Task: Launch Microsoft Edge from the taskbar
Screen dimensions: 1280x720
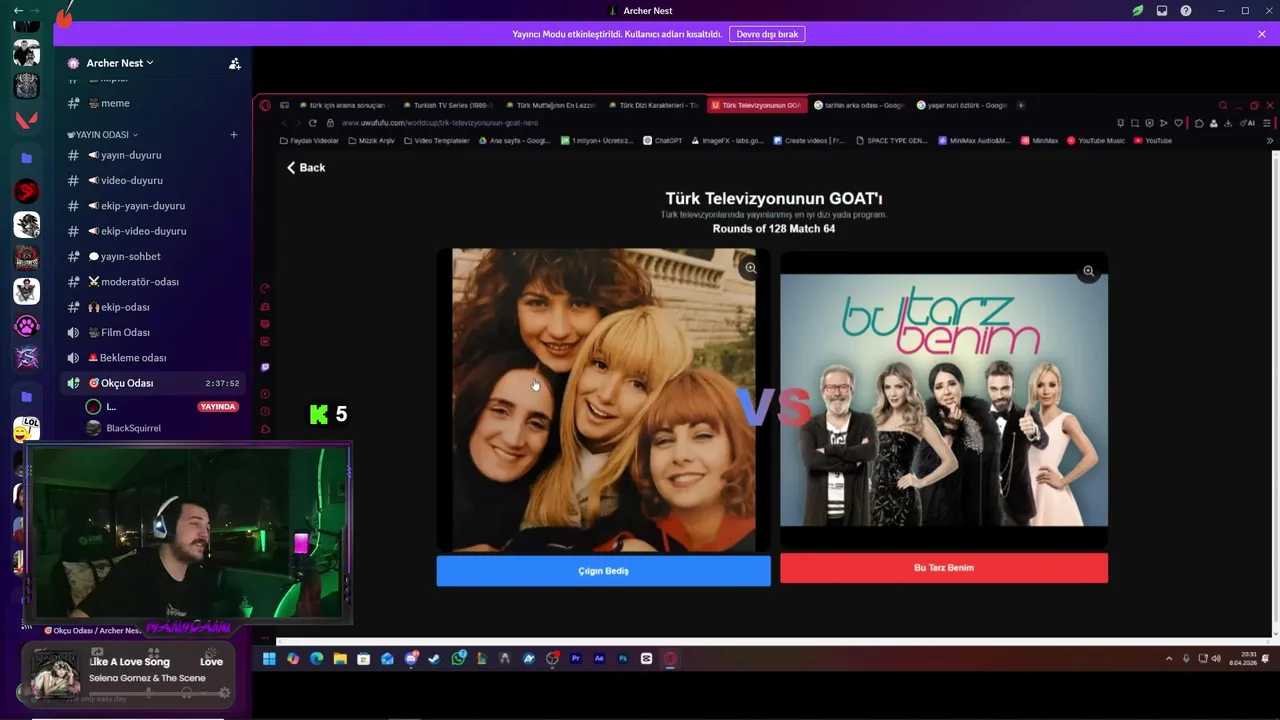Action: click(x=316, y=659)
